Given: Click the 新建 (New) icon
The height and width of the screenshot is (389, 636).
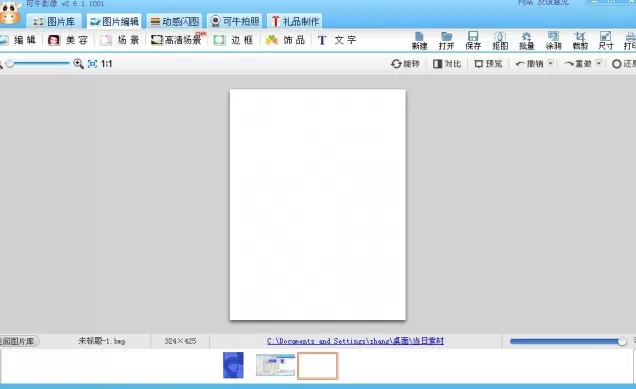Looking at the screenshot, I should (x=419, y=41).
